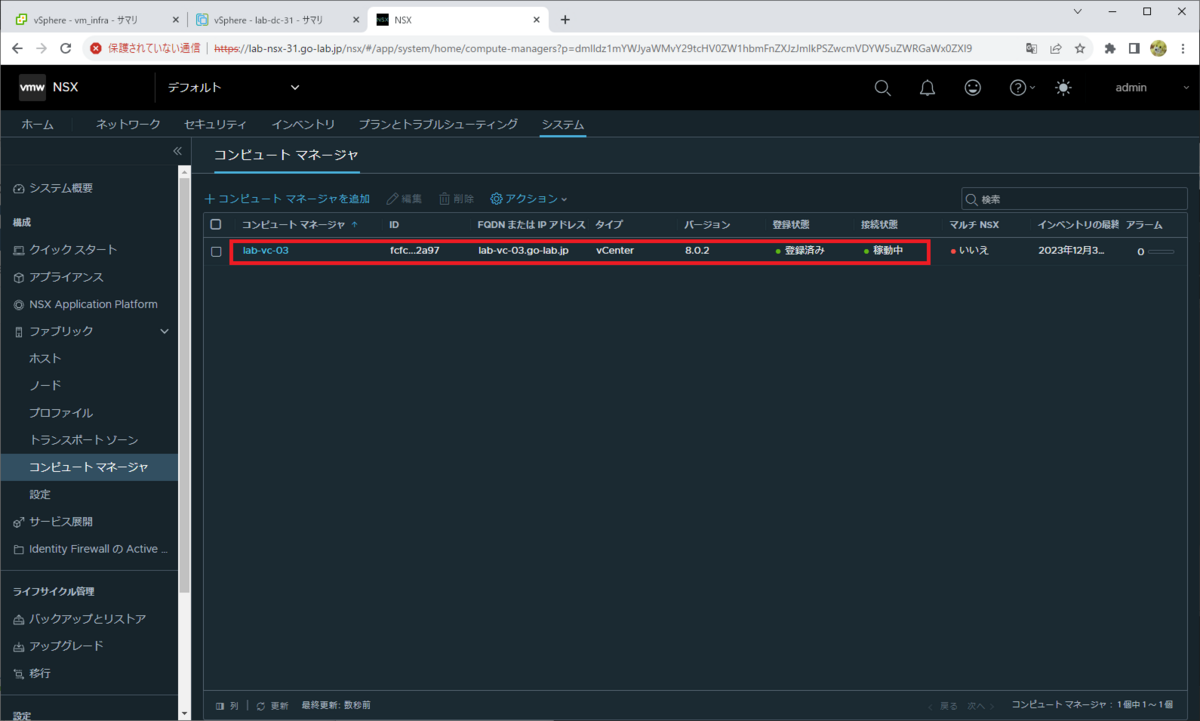Switch to the セキュリティ tab
1200x721 pixels.
point(215,124)
